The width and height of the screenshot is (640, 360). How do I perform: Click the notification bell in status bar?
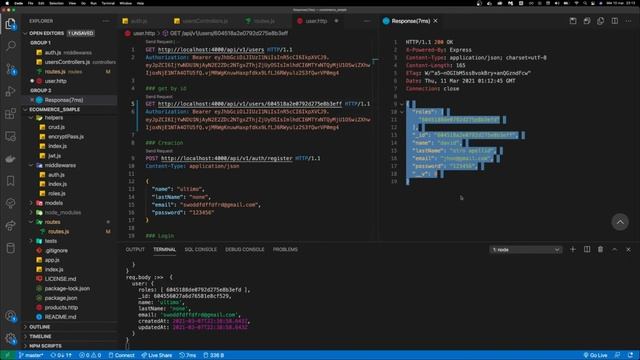(631, 355)
